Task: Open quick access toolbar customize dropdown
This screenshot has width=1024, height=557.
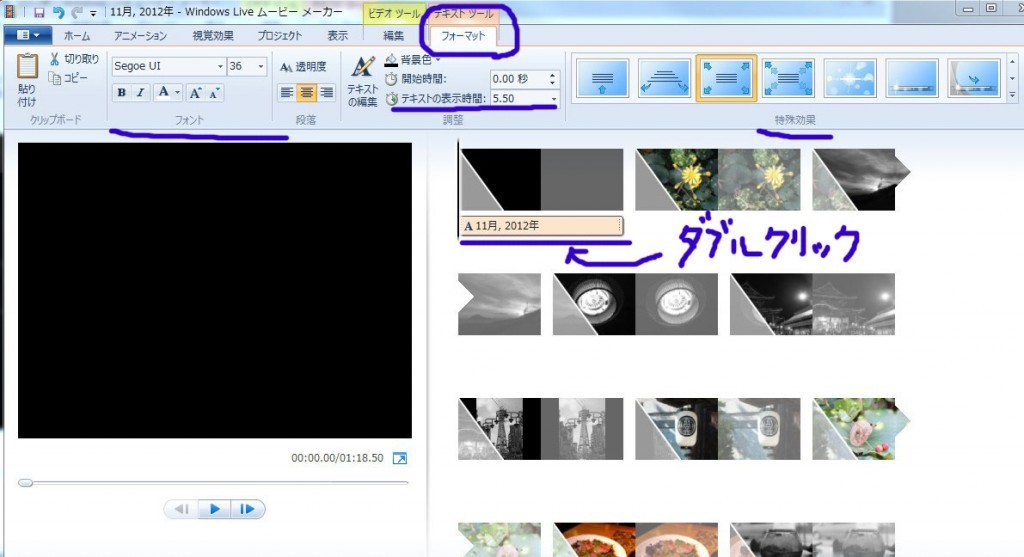Action: pyautogui.click(x=93, y=13)
